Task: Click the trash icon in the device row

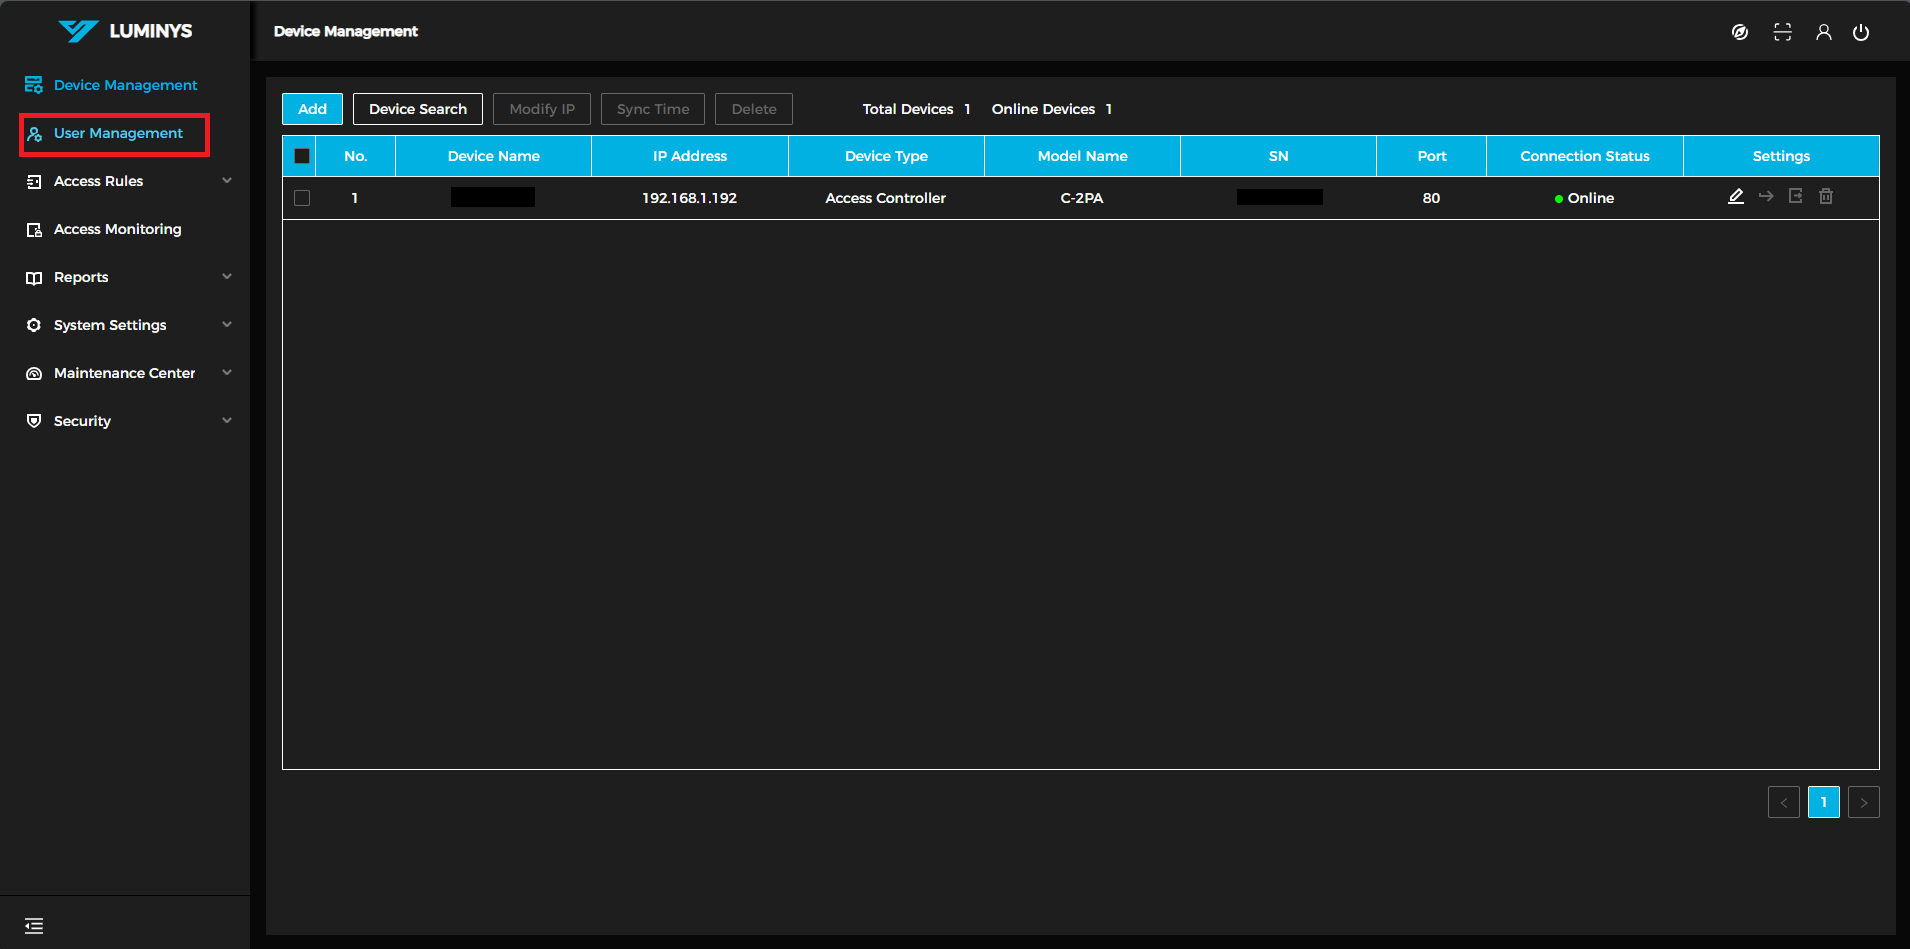Action: tap(1826, 197)
